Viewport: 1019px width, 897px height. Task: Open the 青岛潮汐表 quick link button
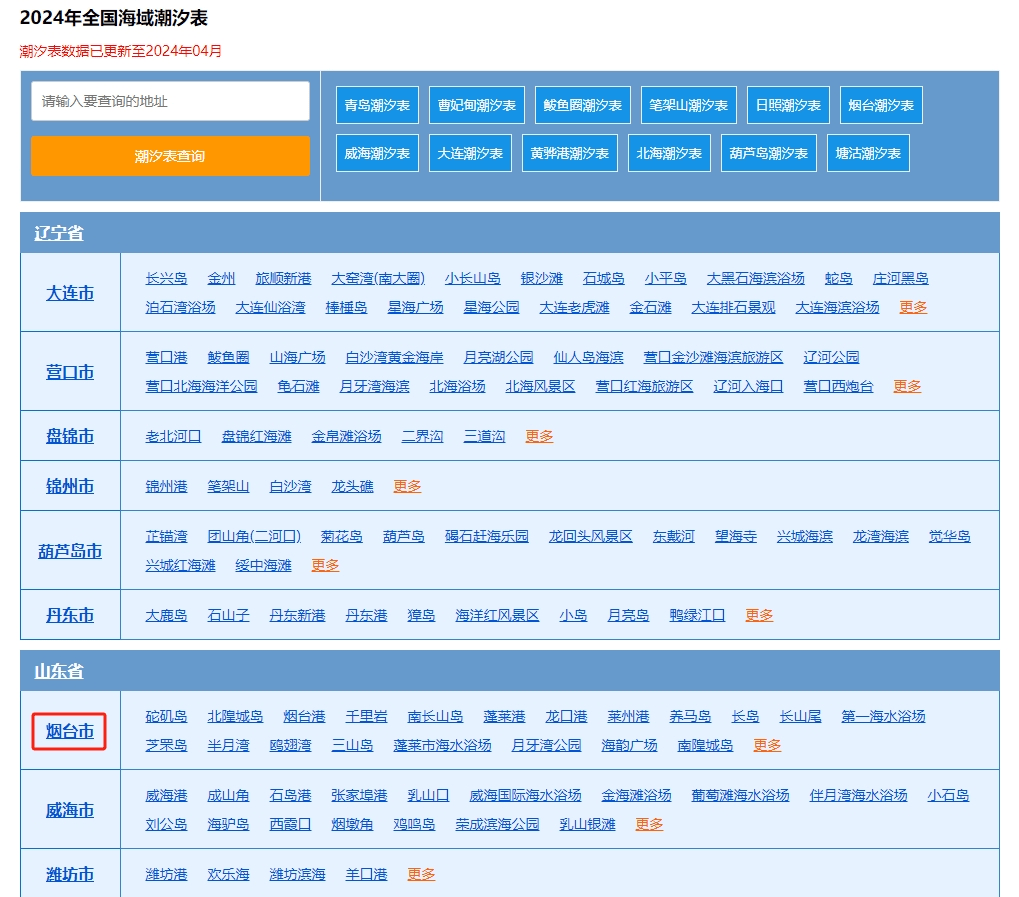pos(377,105)
